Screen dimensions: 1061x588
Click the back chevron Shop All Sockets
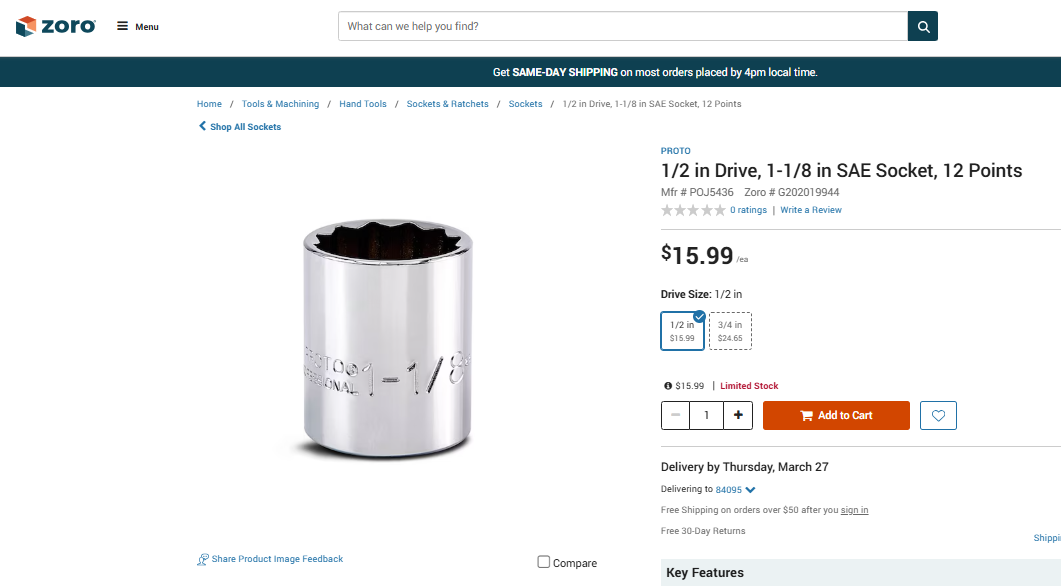pyautogui.click(x=202, y=127)
